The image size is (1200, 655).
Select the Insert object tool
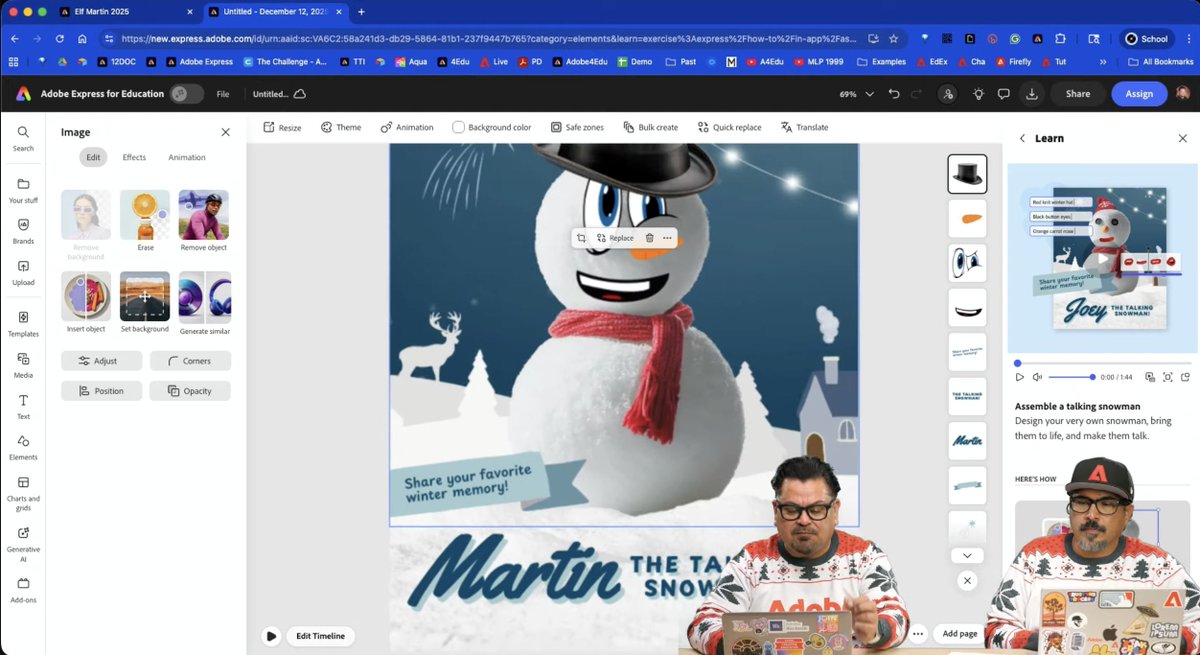click(x=86, y=303)
